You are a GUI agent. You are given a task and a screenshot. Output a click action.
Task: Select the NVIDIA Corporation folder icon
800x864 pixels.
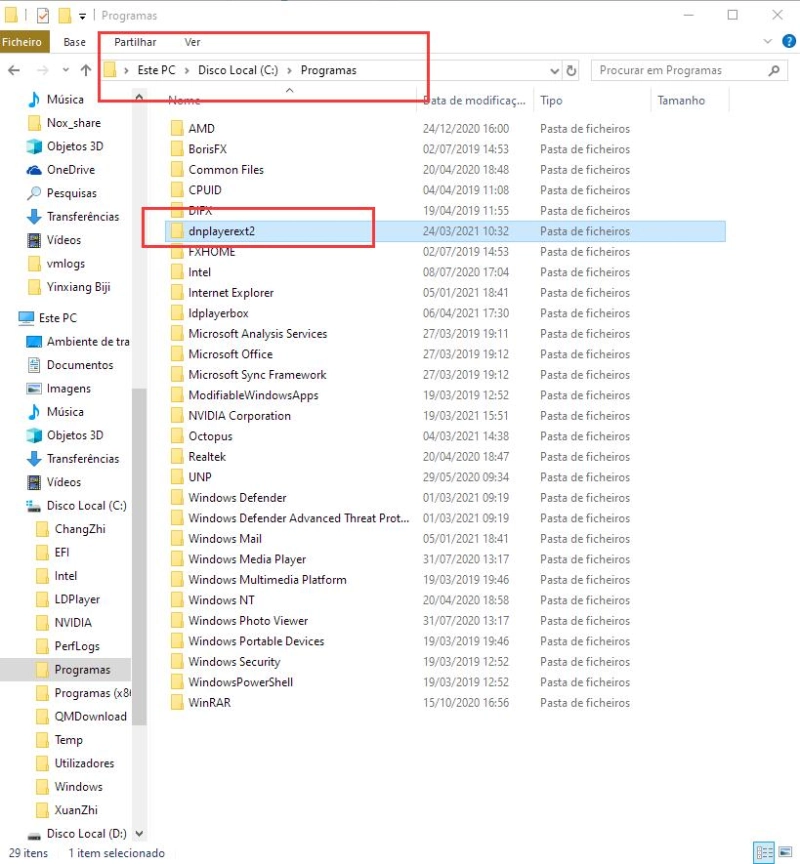[176, 416]
